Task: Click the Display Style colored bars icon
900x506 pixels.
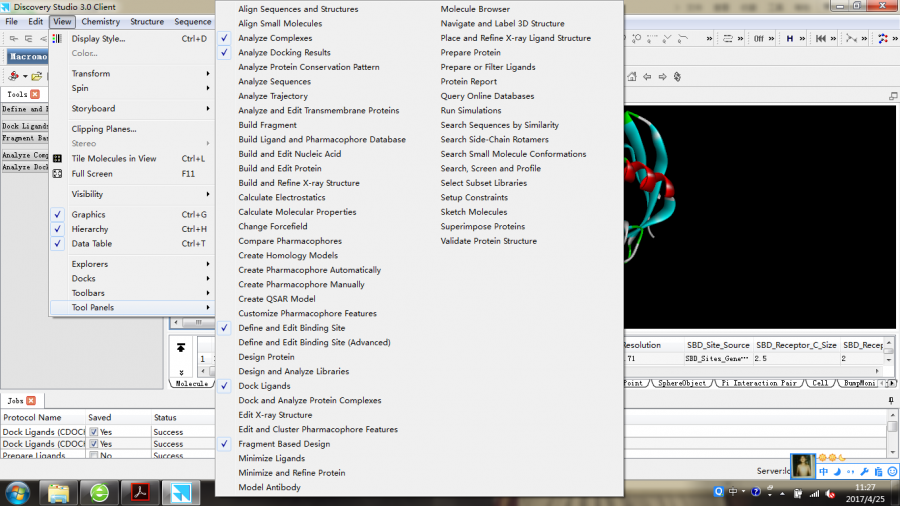Action: [57, 38]
